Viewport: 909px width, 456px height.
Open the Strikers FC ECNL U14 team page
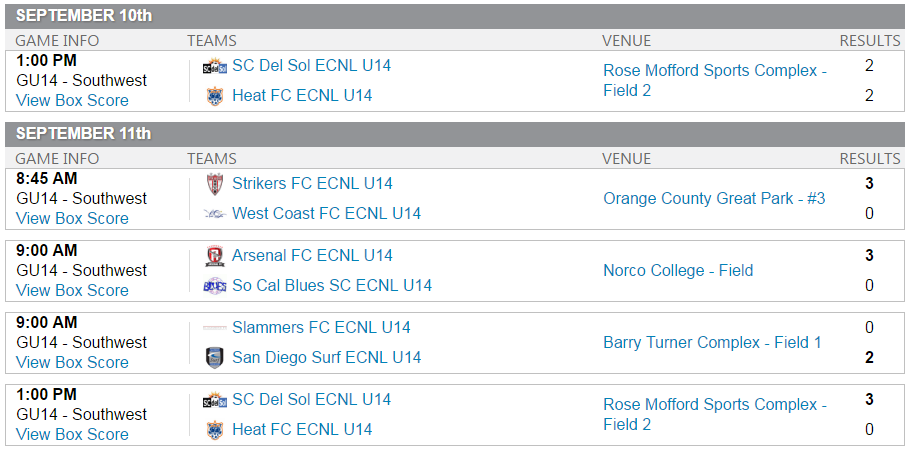coord(312,183)
